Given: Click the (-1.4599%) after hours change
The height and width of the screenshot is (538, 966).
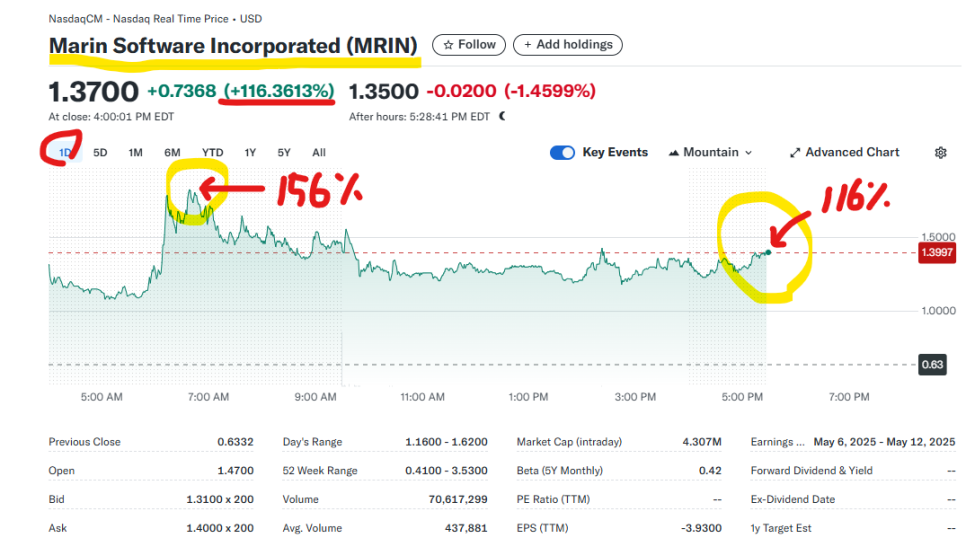Looking at the screenshot, I should click(550, 91).
